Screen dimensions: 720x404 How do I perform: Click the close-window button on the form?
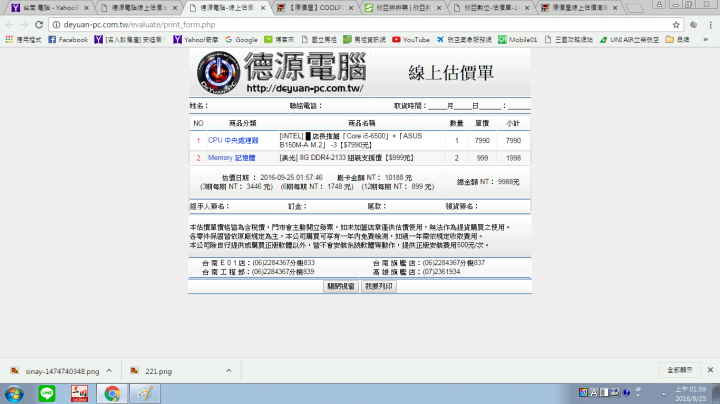pos(341,286)
